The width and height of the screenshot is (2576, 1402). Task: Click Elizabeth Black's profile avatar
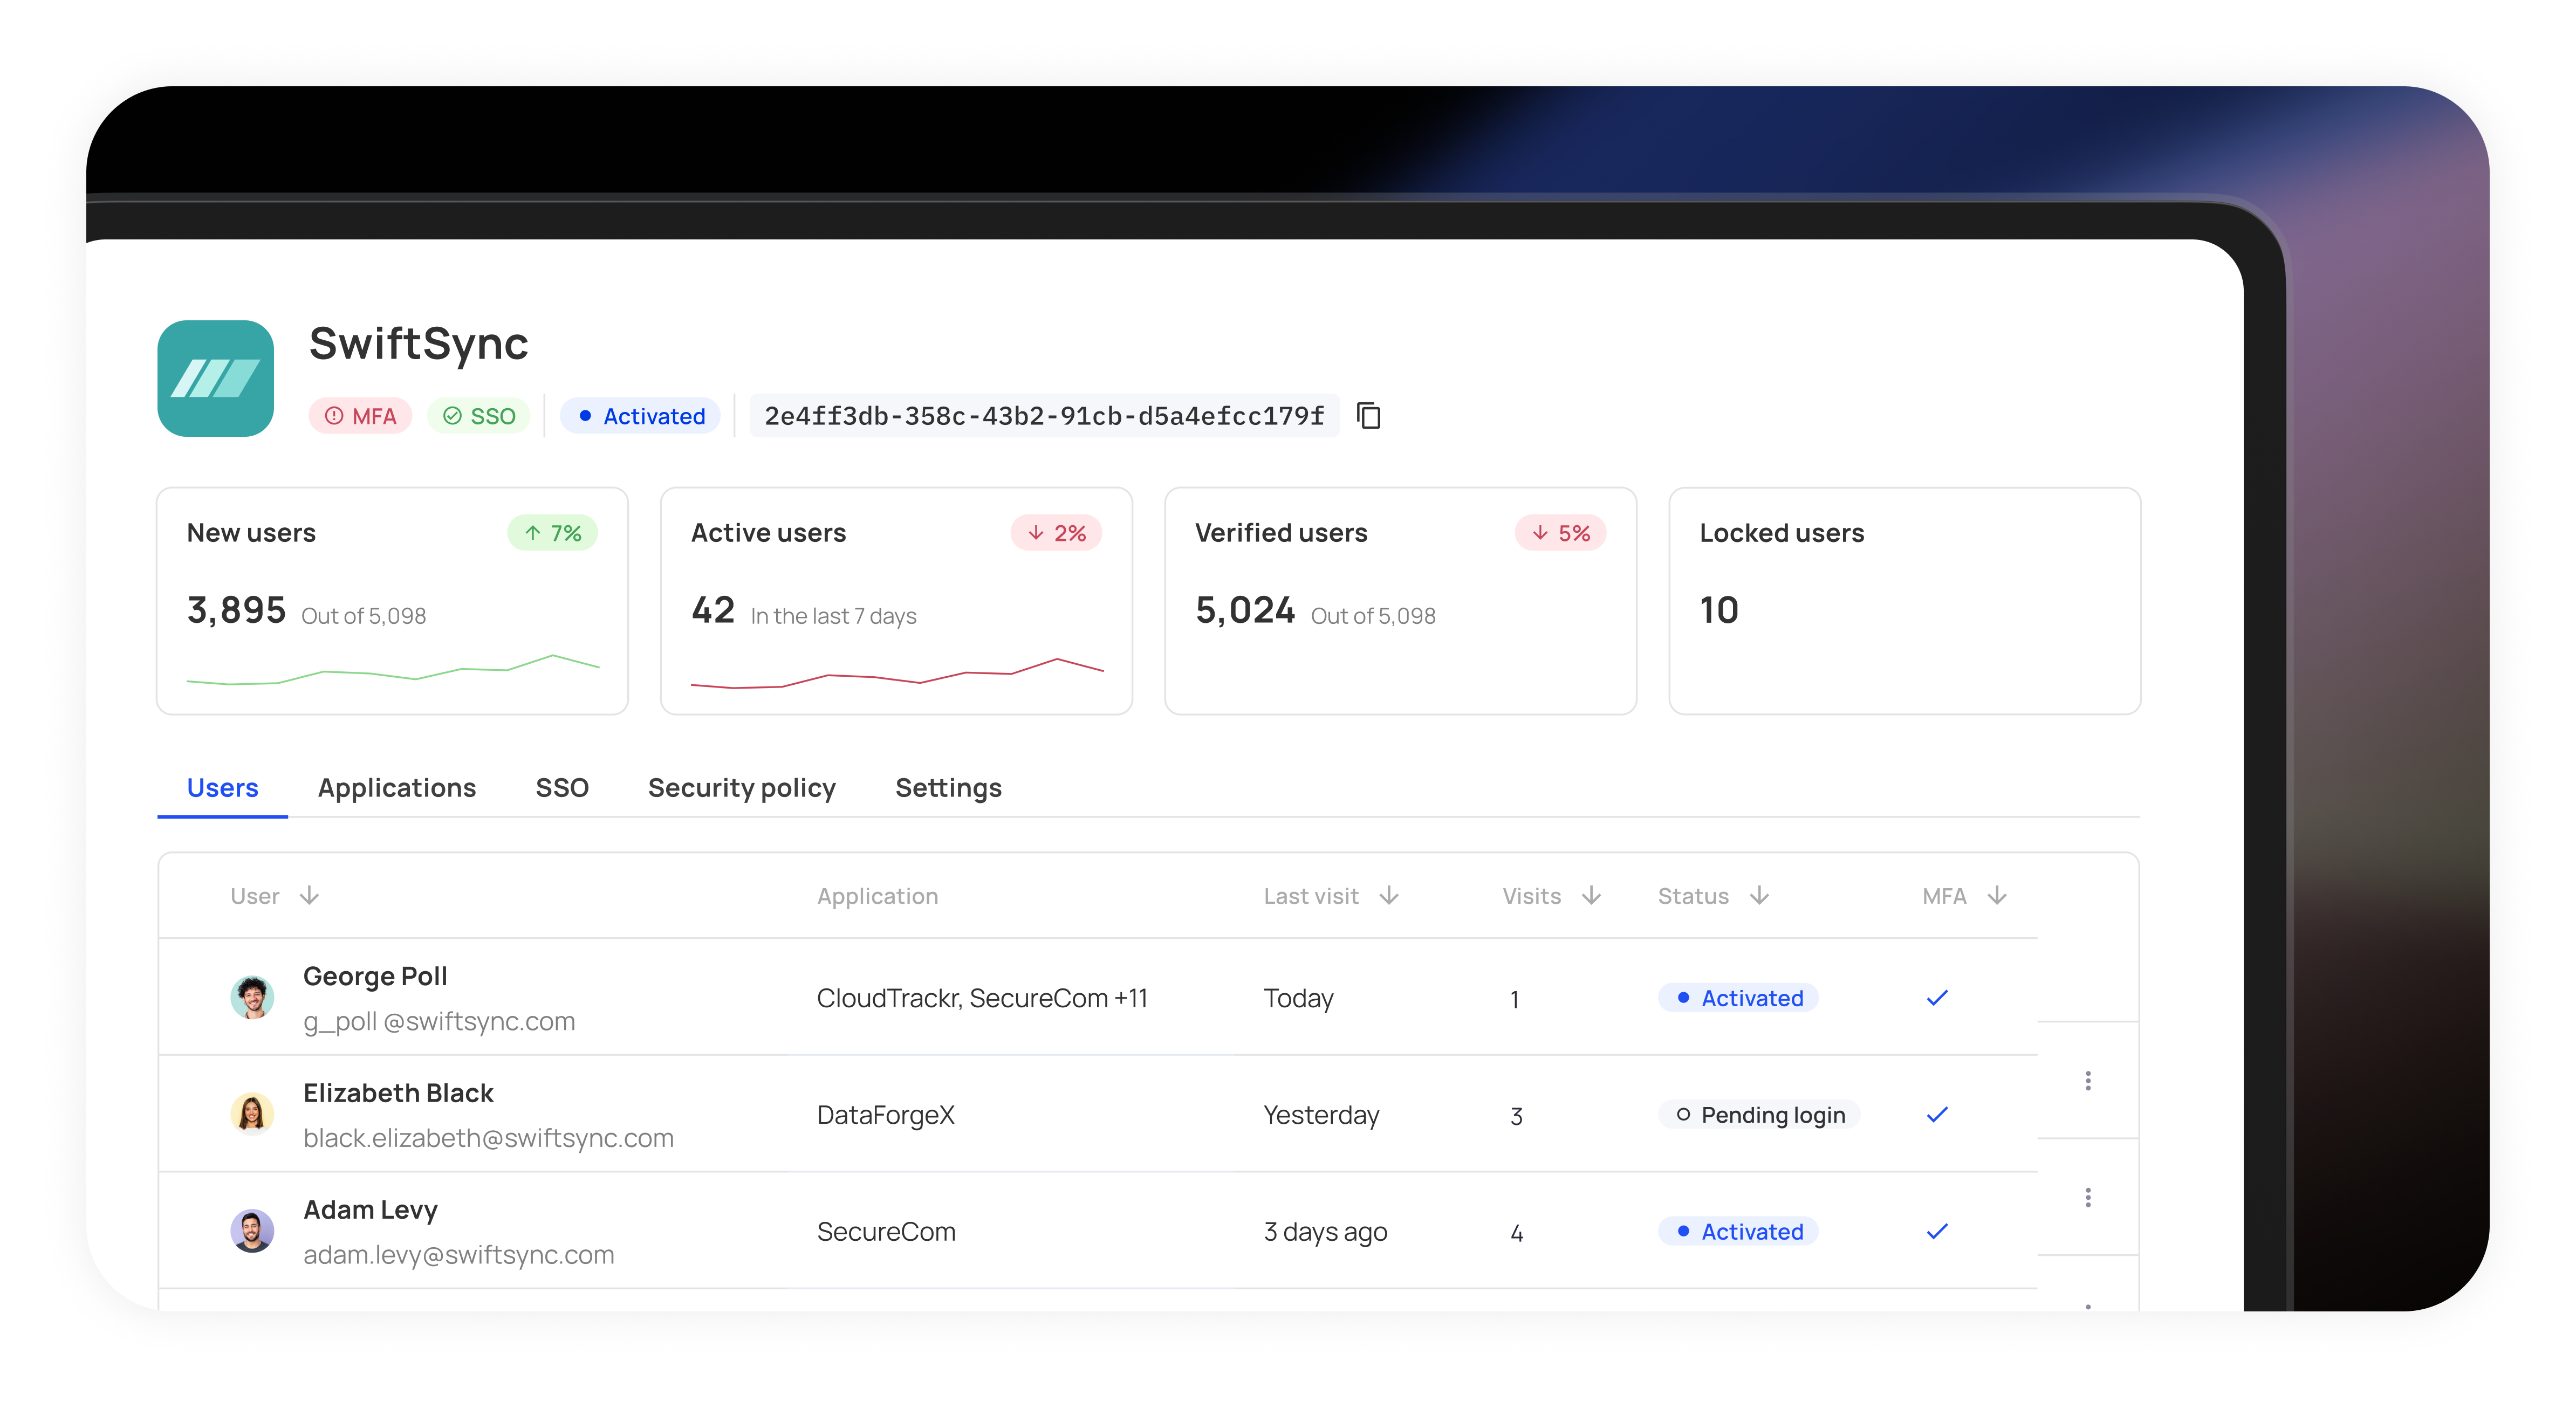pyautogui.click(x=253, y=1114)
